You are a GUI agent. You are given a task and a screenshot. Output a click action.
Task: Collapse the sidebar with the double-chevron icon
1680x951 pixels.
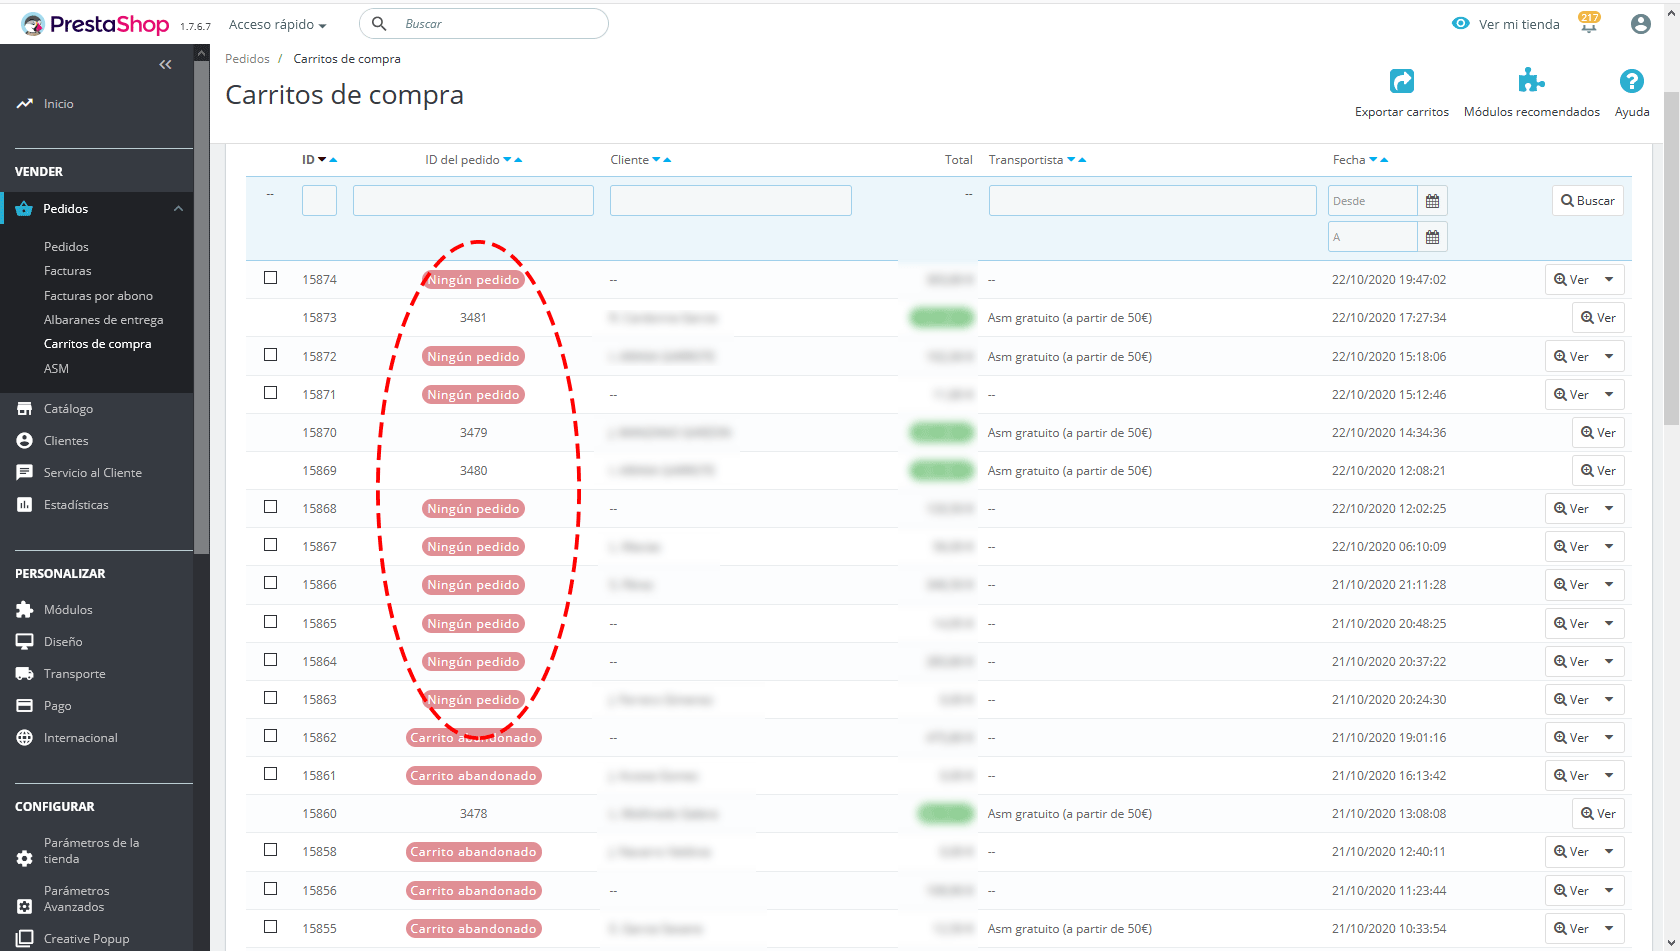[165, 65]
